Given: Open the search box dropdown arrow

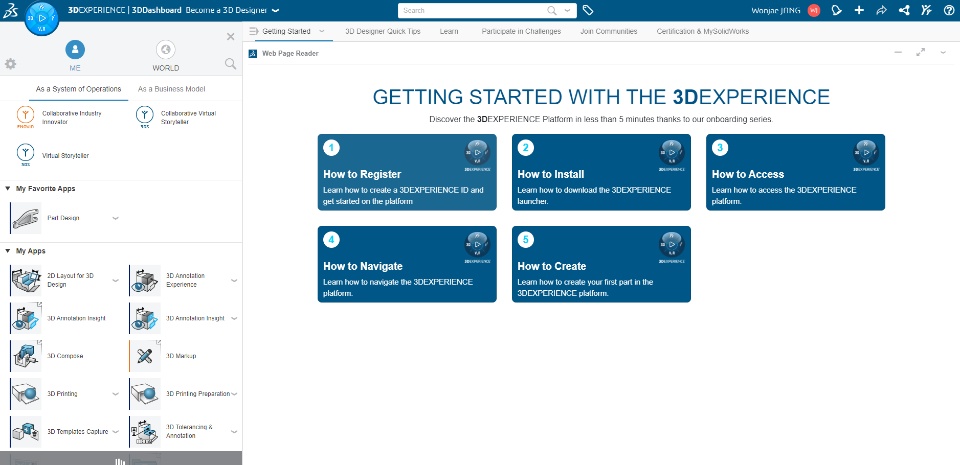Looking at the screenshot, I should click(x=568, y=10).
